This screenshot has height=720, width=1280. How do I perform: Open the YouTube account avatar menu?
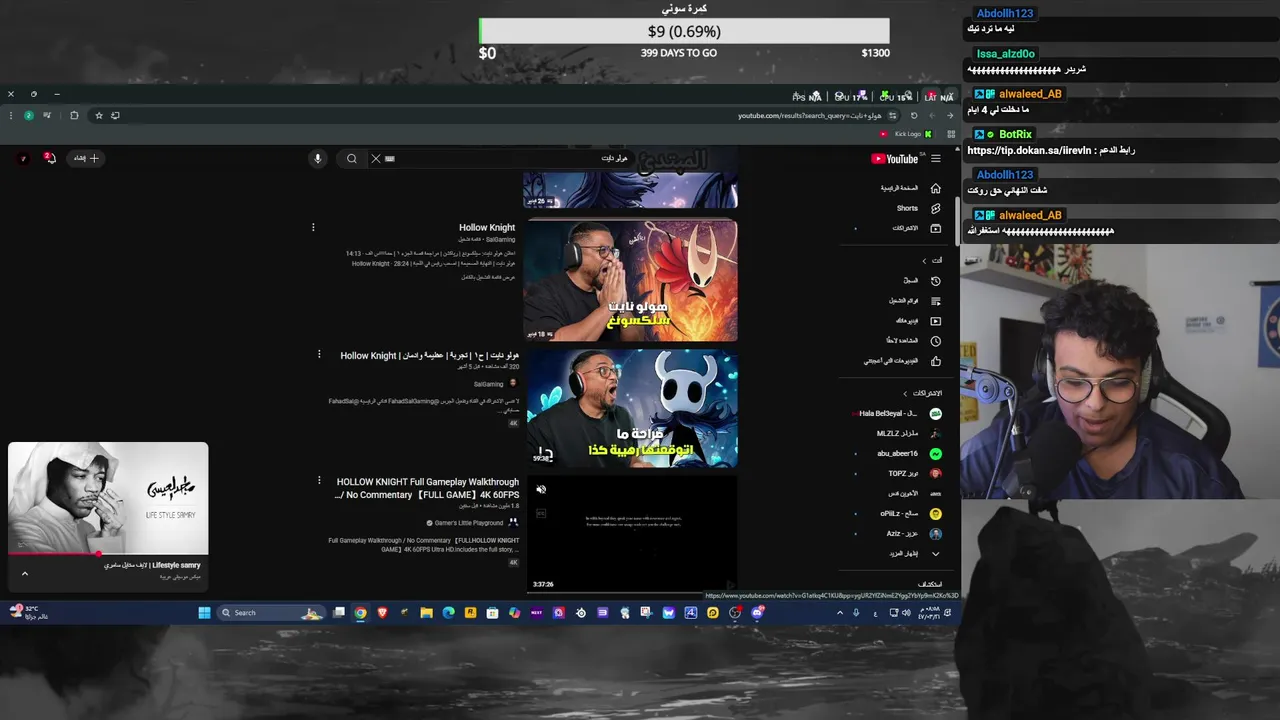click(22, 158)
